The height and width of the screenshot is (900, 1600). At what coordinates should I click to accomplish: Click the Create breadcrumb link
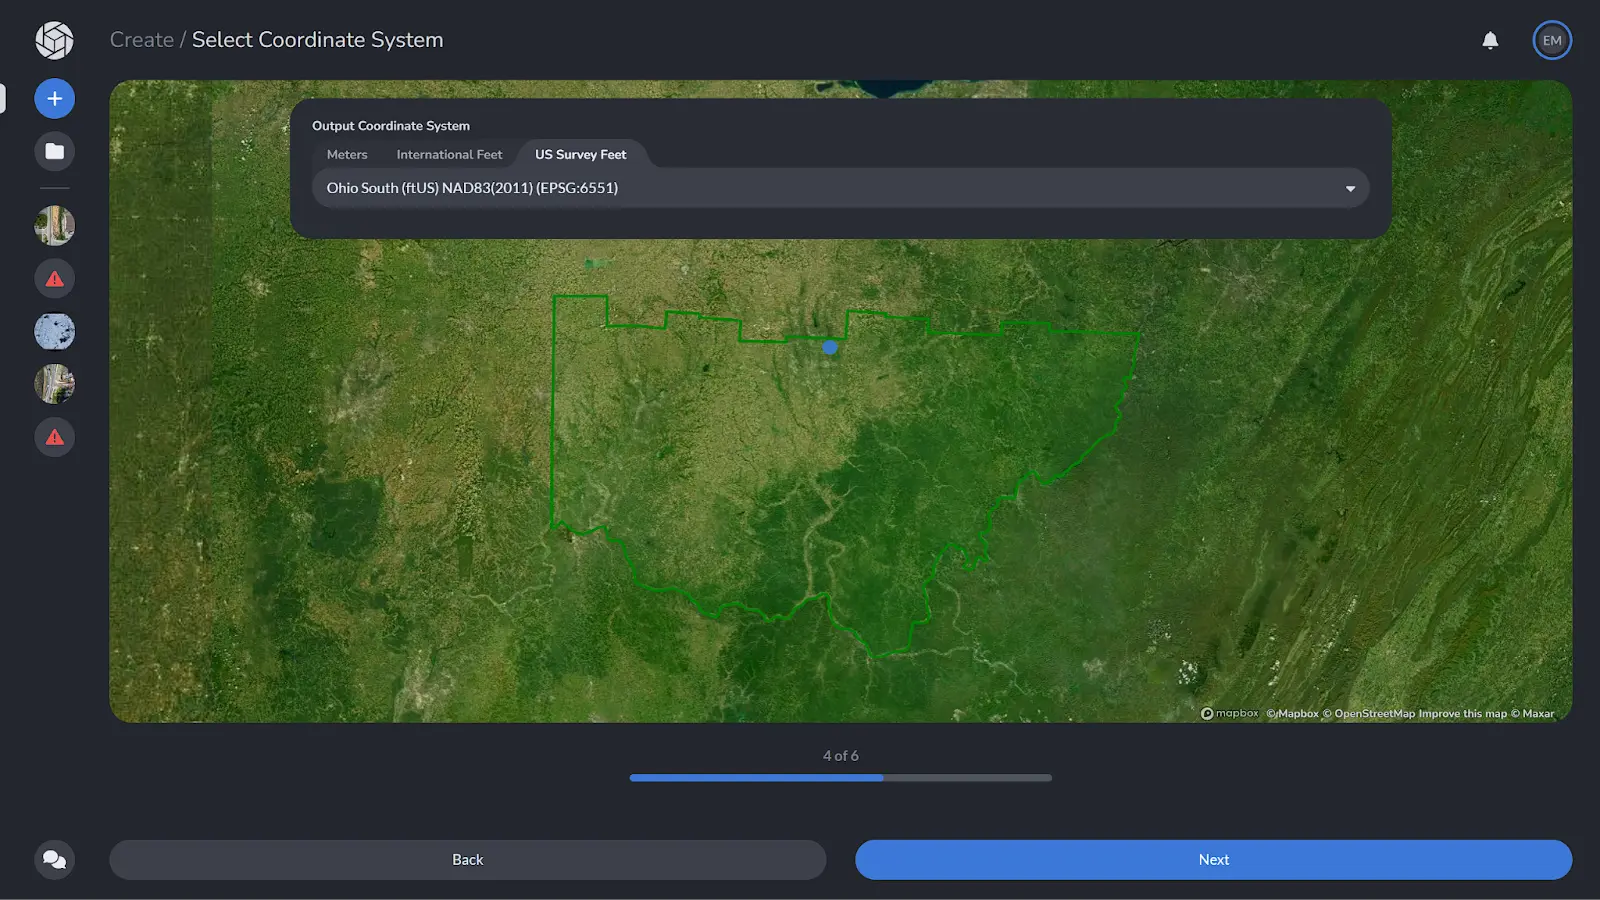[142, 40]
